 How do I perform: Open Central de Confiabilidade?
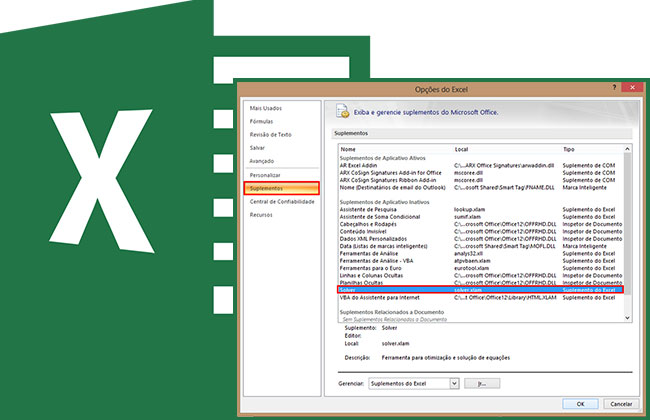(x=282, y=202)
